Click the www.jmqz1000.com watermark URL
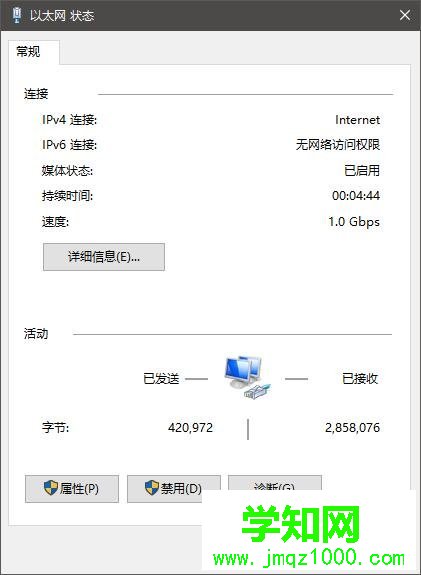This screenshot has height=575, width=421. click(309, 558)
